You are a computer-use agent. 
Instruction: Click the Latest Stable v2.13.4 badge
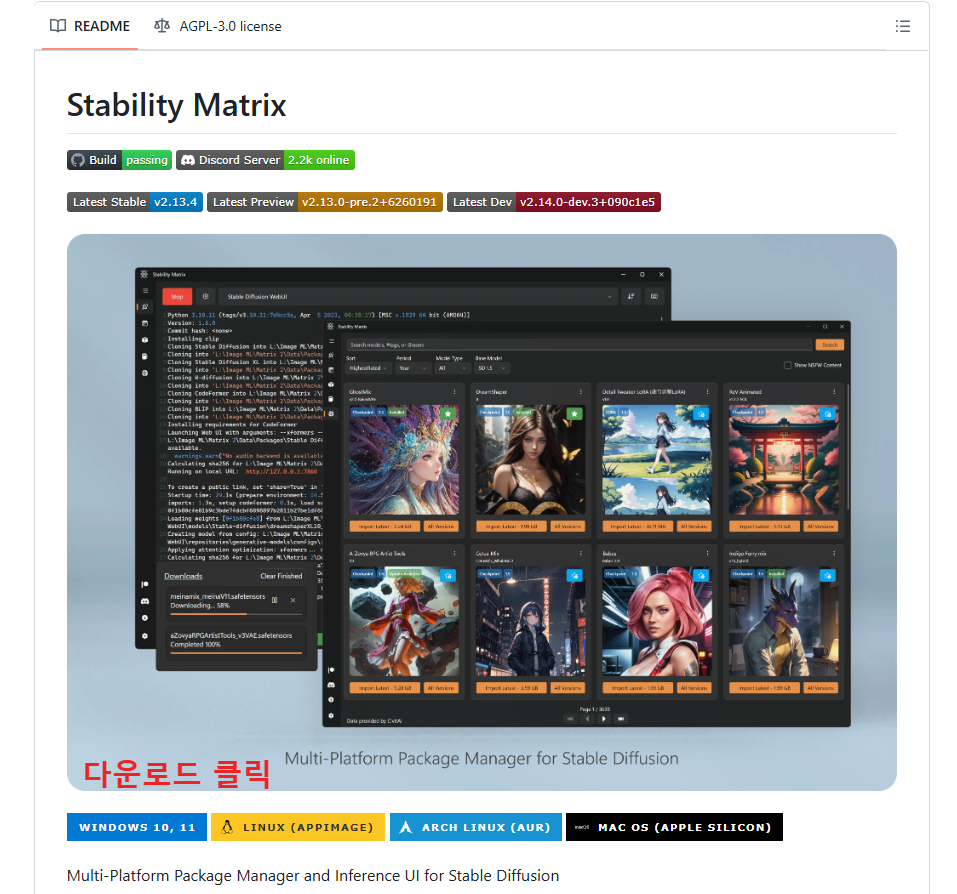135,202
